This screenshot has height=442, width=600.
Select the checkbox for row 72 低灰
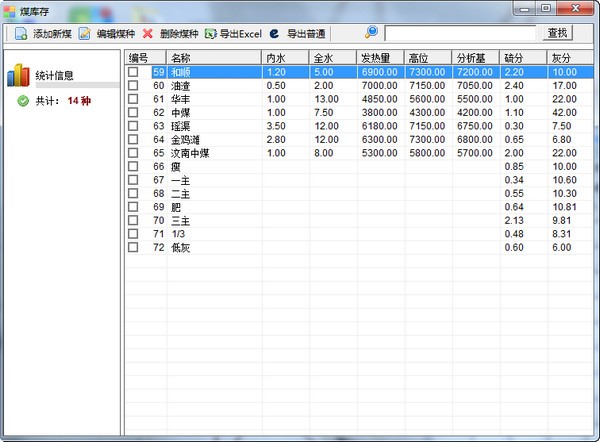click(x=134, y=247)
